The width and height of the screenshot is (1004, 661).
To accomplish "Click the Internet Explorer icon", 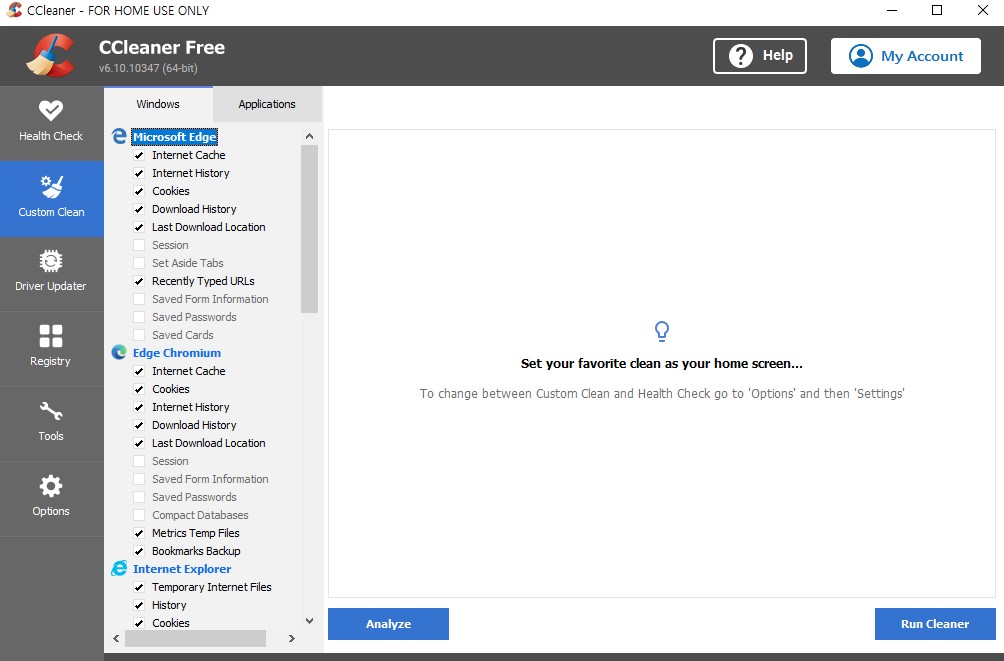I will click(x=119, y=568).
